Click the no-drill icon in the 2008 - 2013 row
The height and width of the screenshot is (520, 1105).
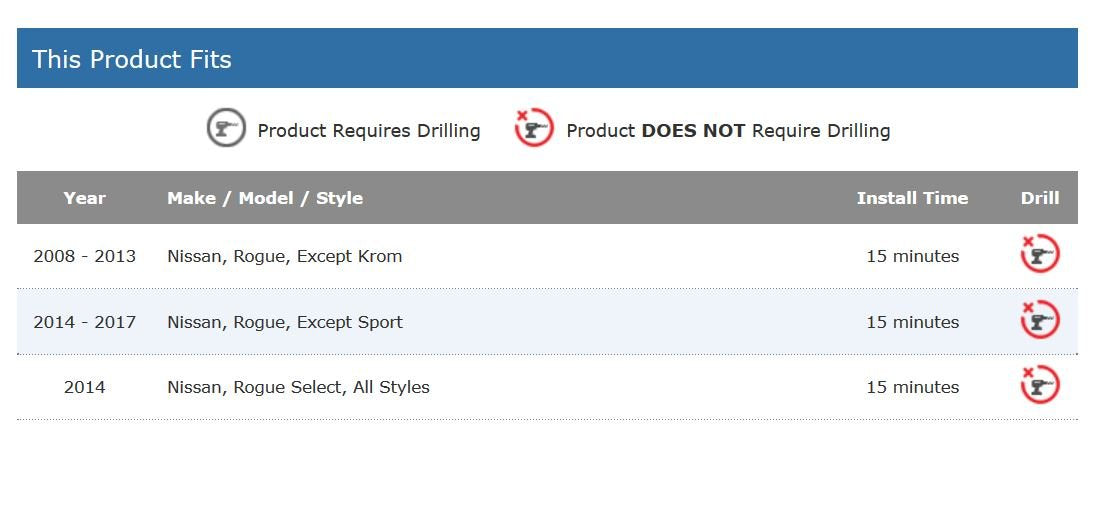coord(1039,254)
